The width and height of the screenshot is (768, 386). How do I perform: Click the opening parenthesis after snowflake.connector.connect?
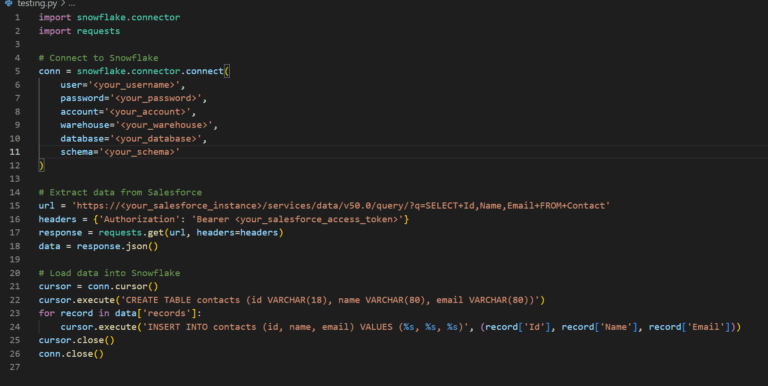click(227, 72)
